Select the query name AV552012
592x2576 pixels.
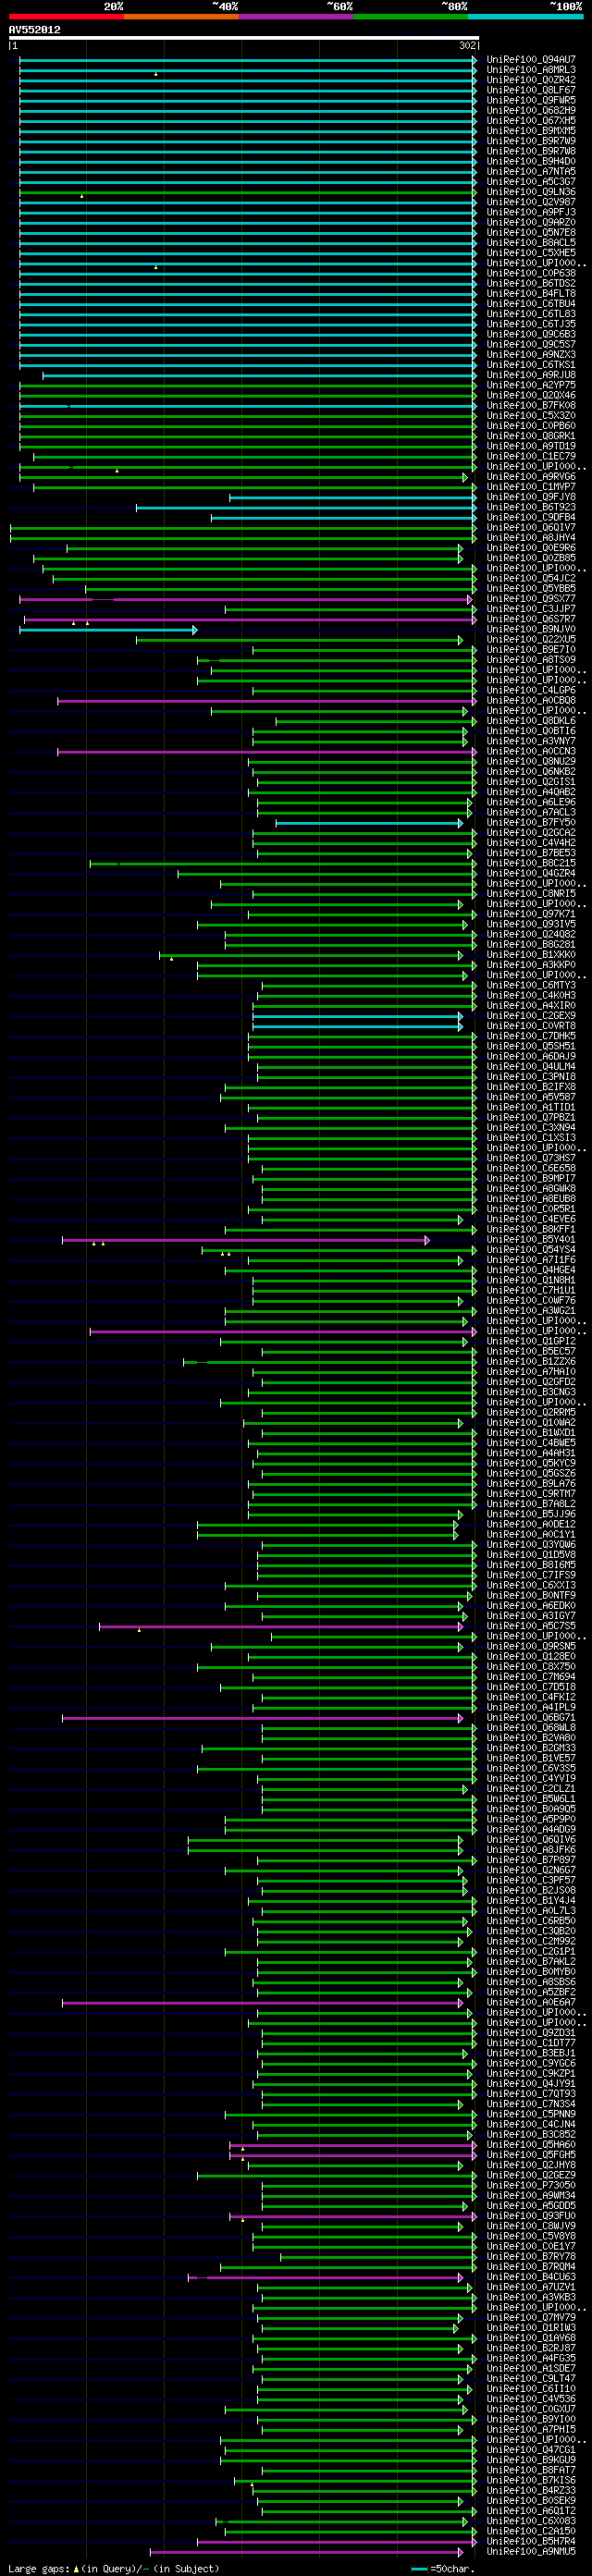click(x=35, y=30)
